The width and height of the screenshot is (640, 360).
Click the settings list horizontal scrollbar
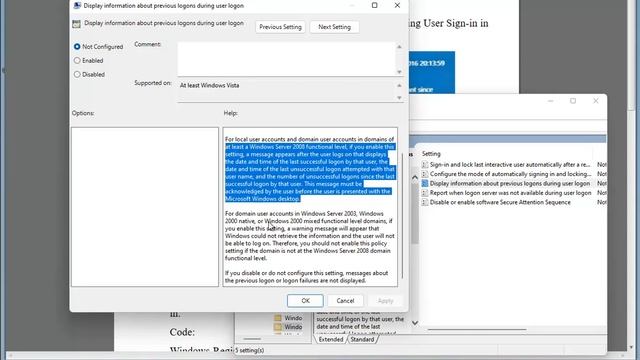[477, 329]
